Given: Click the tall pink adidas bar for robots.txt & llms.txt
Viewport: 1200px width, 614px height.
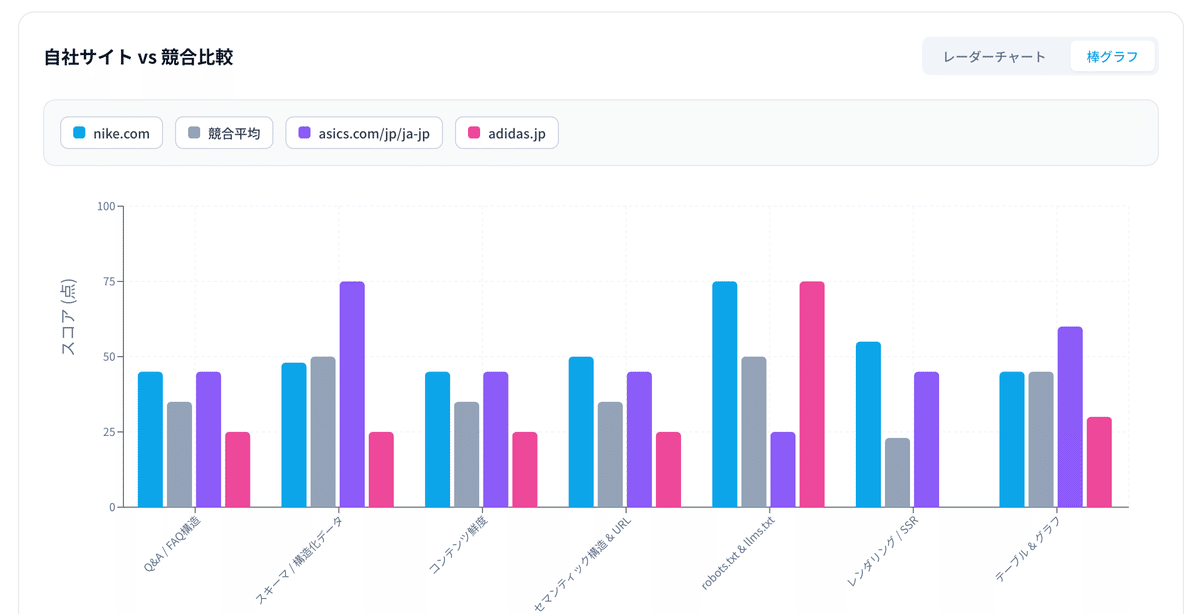Looking at the screenshot, I should coord(812,394).
